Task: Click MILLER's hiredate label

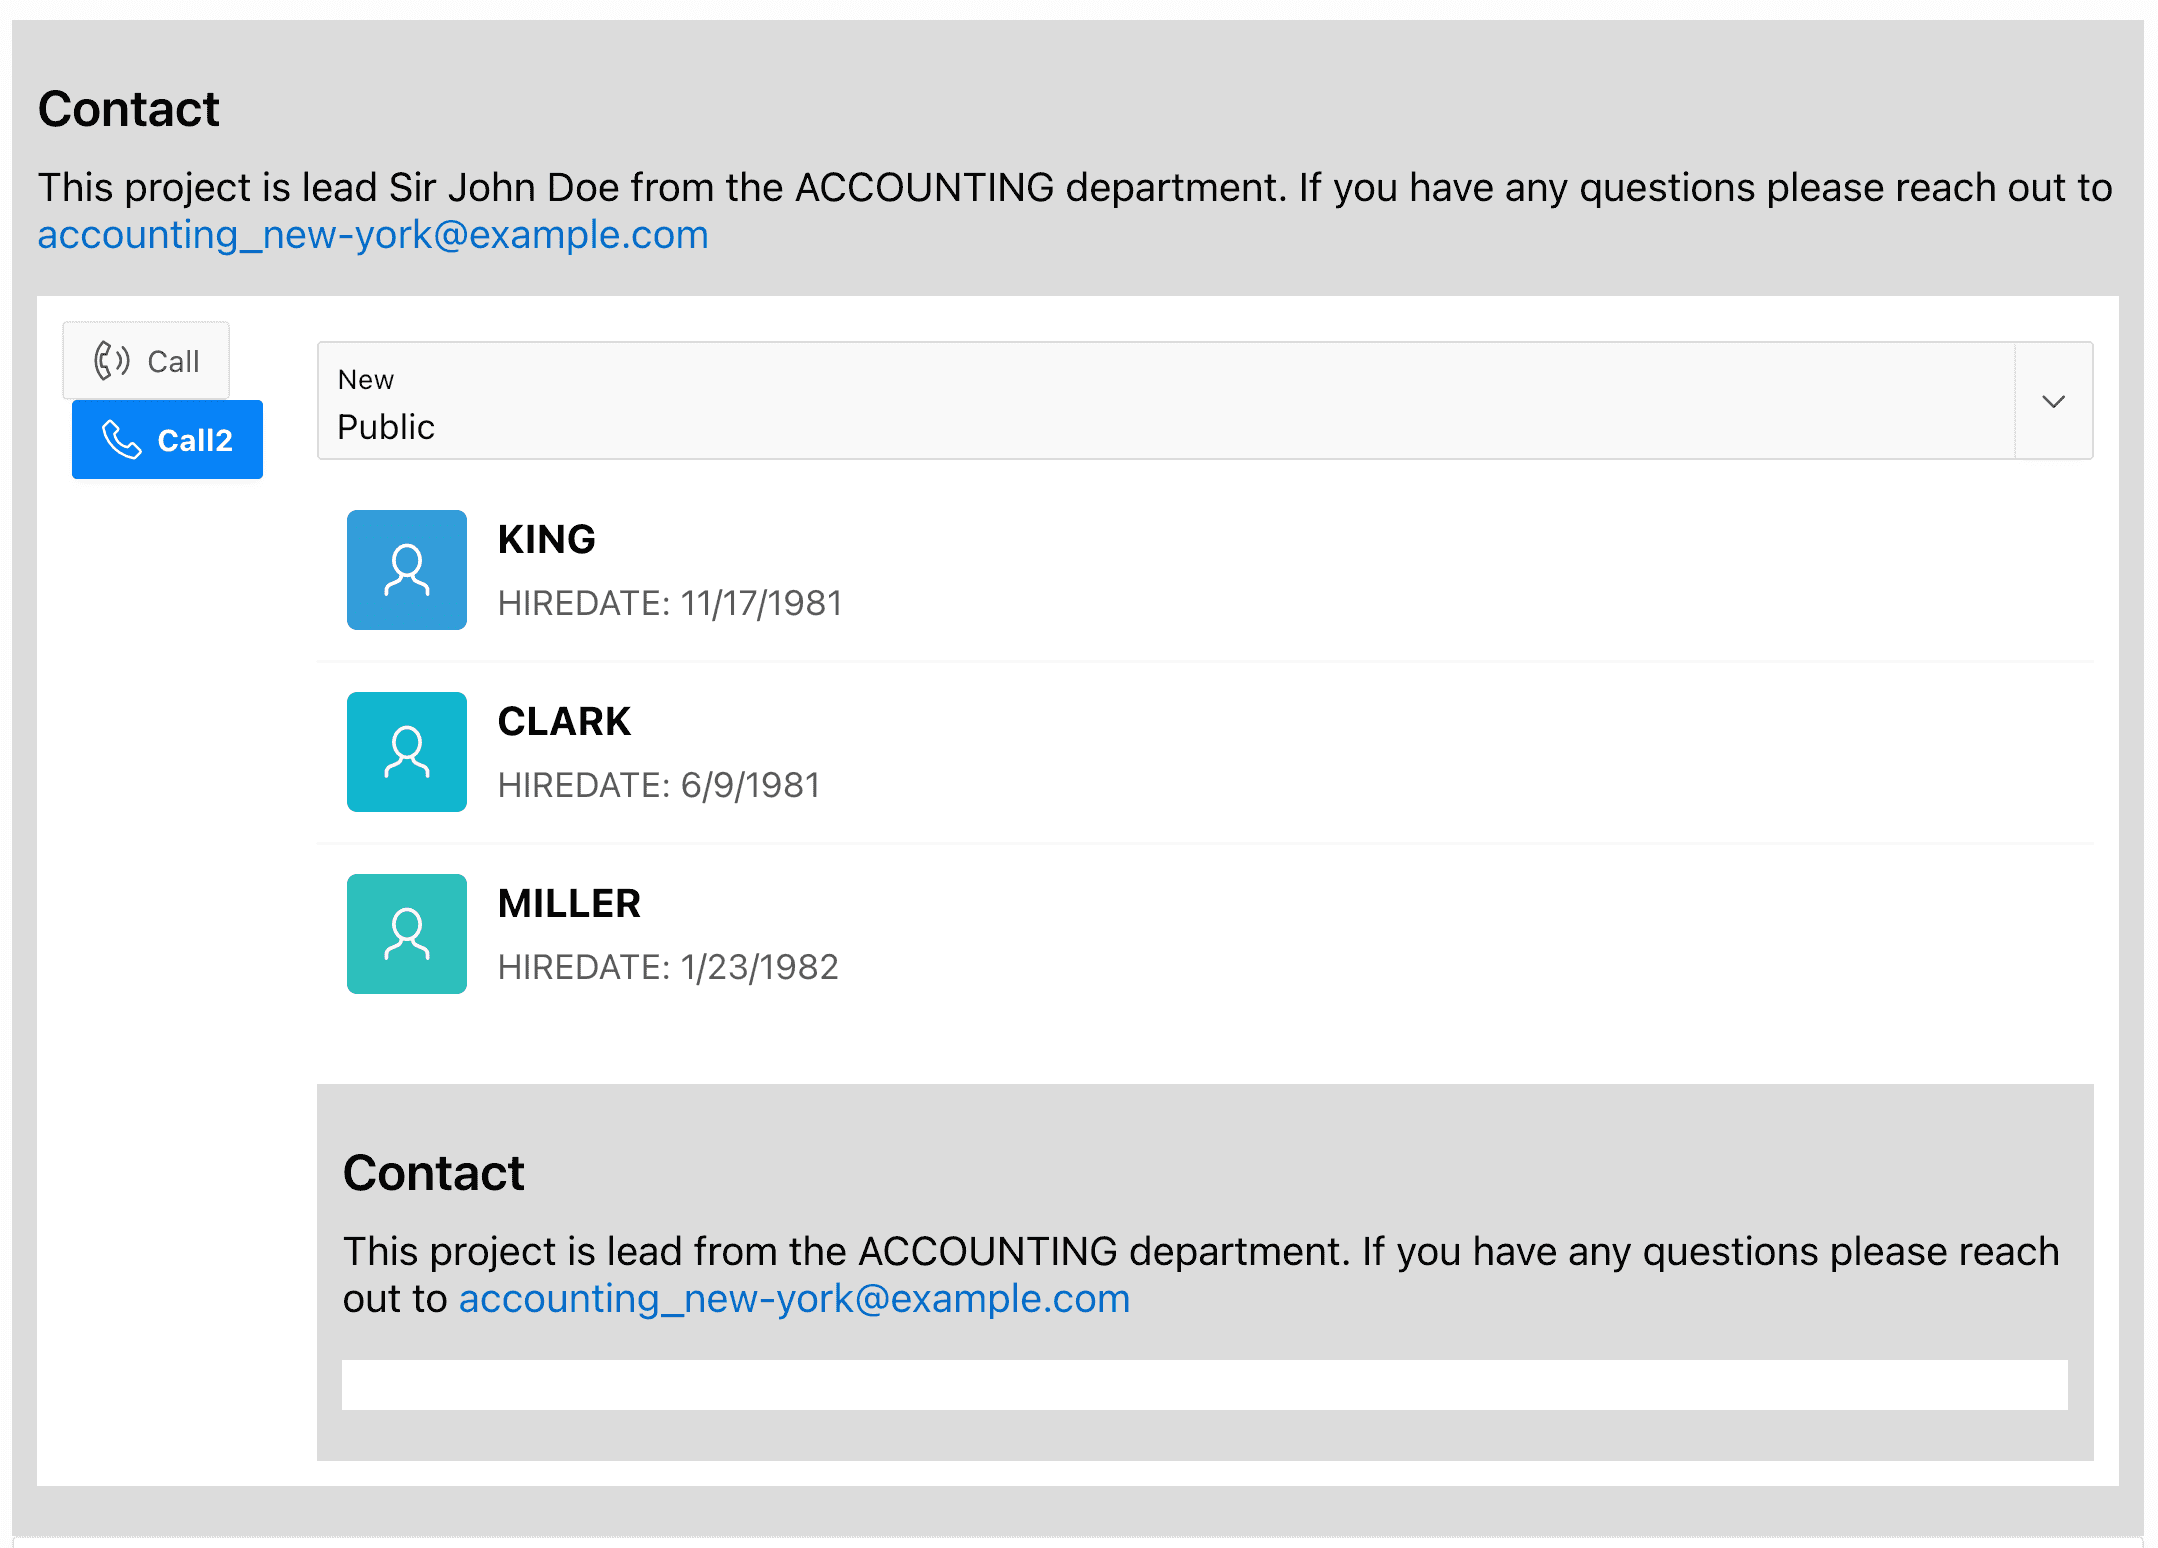Action: (668, 966)
